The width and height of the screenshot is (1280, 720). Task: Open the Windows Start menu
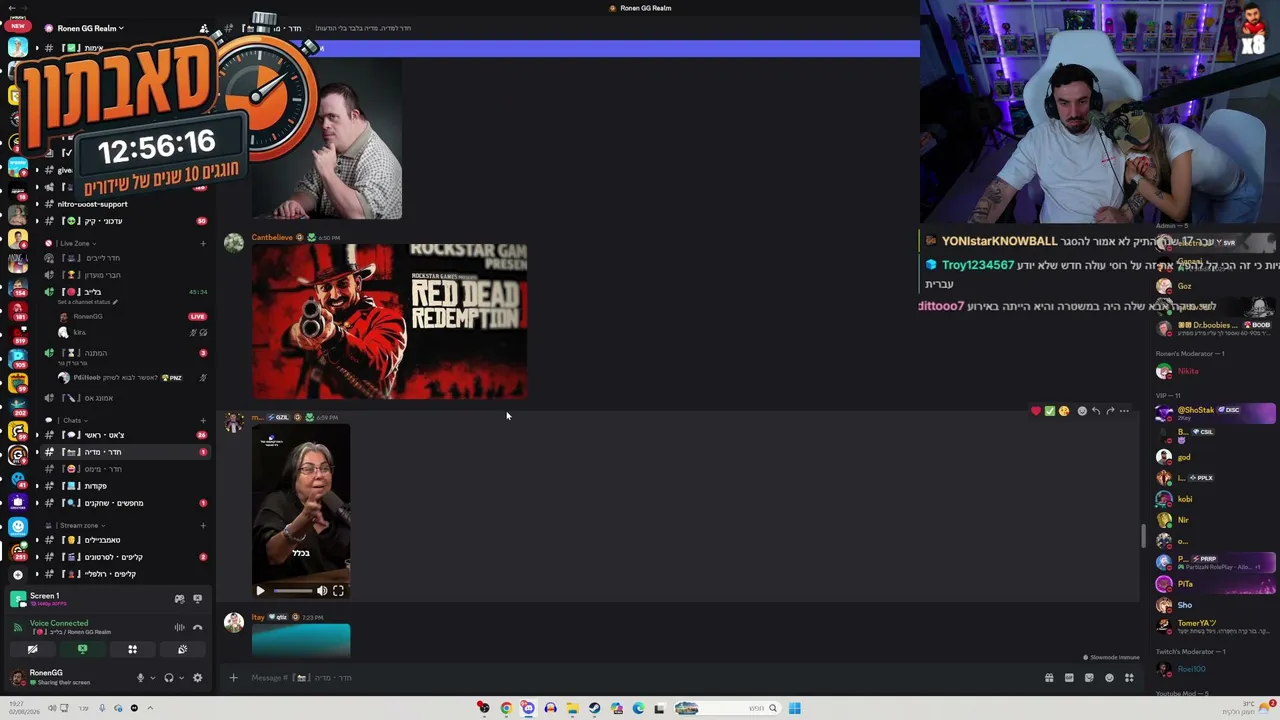[x=794, y=708]
